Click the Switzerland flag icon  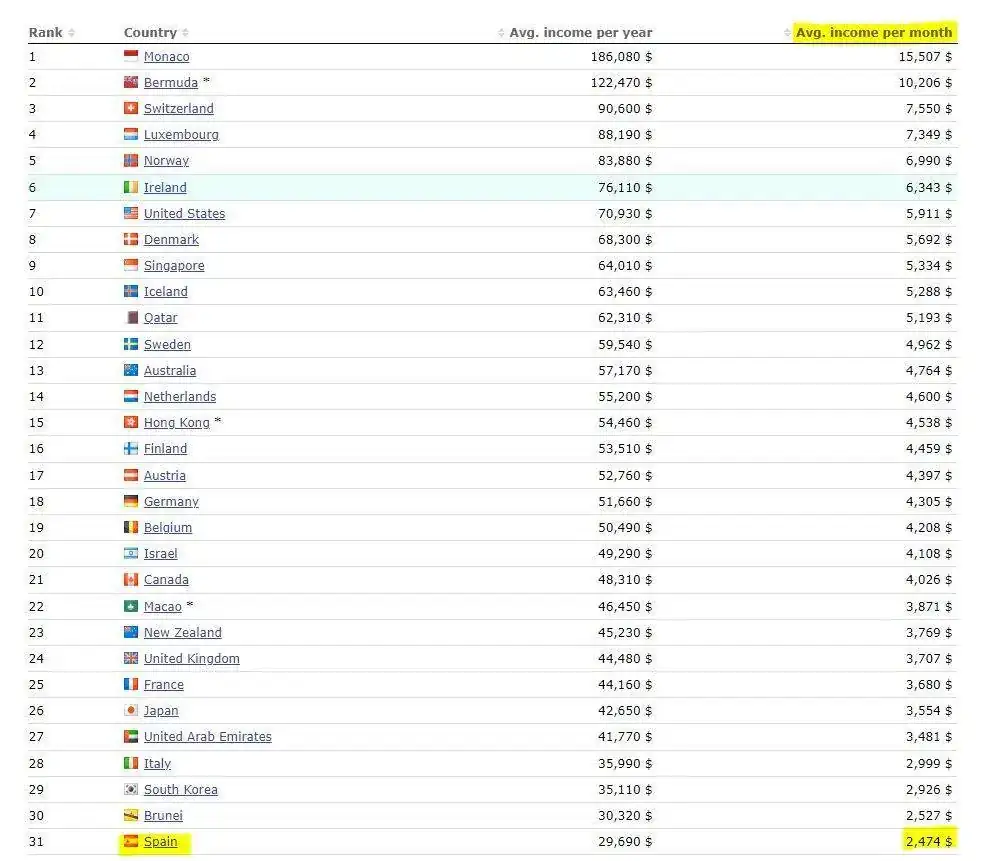coord(131,109)
